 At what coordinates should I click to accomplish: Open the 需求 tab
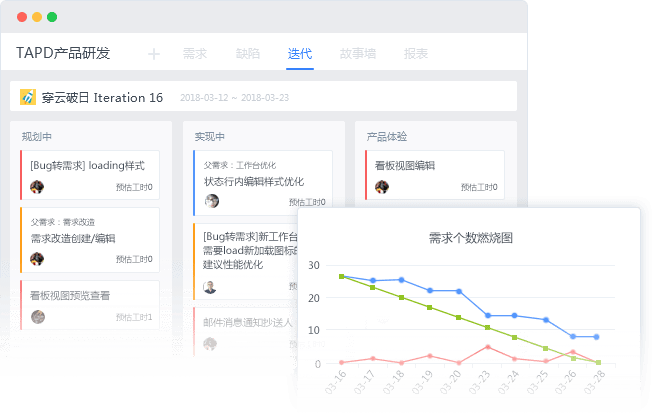[x=195, y=54]
